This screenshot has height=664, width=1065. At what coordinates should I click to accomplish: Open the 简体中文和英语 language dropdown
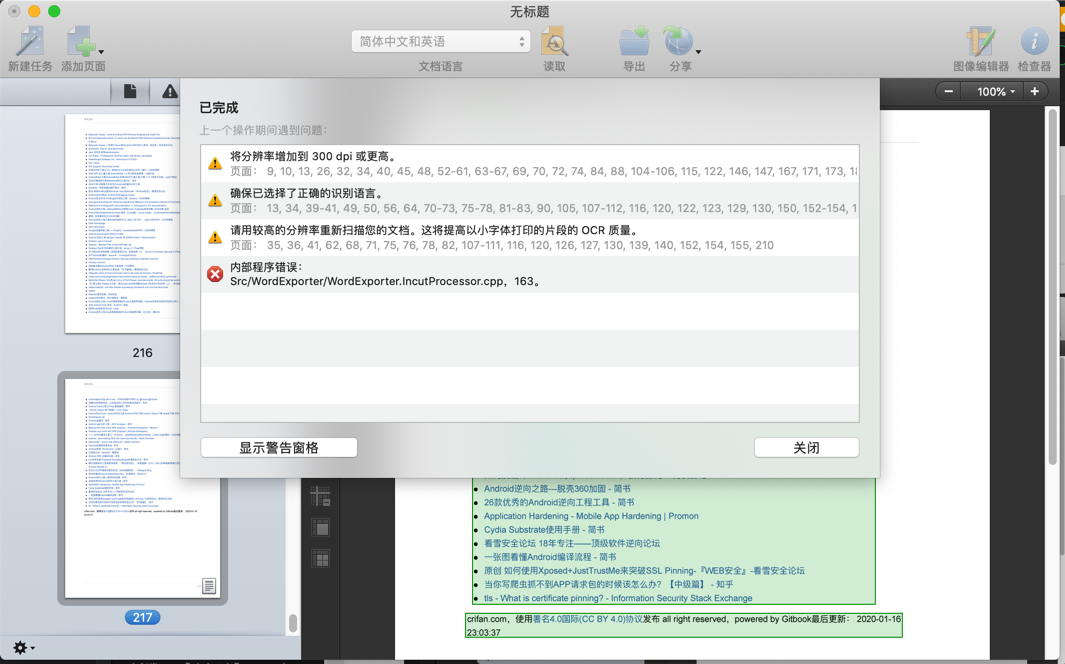click(440, 41)
